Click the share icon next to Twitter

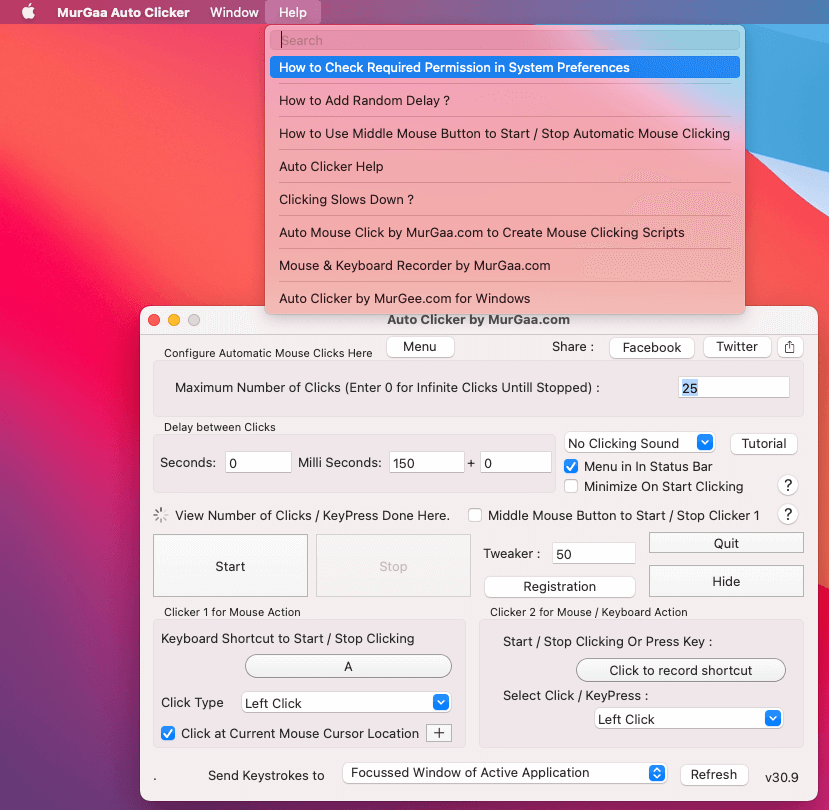790,347
